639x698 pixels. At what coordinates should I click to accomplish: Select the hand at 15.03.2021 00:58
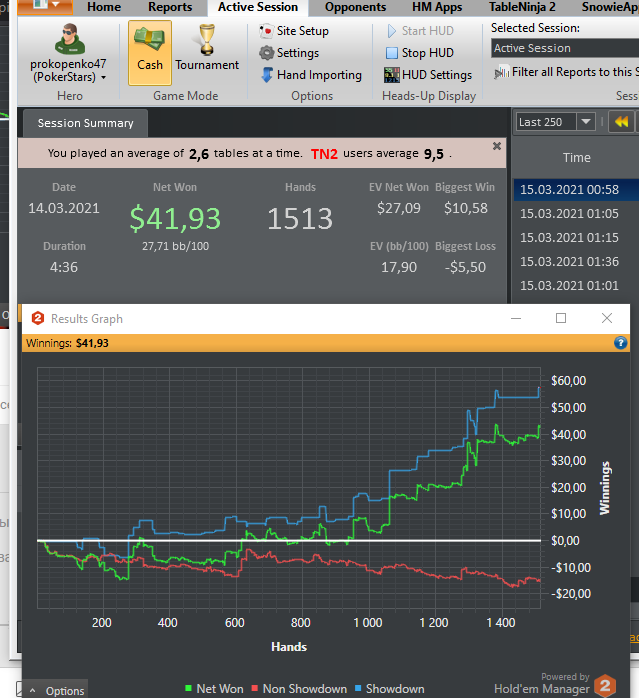point(576,190)
